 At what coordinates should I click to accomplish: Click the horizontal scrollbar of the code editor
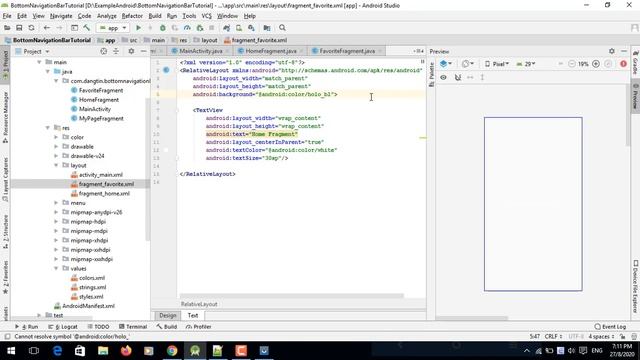[291, 296]
